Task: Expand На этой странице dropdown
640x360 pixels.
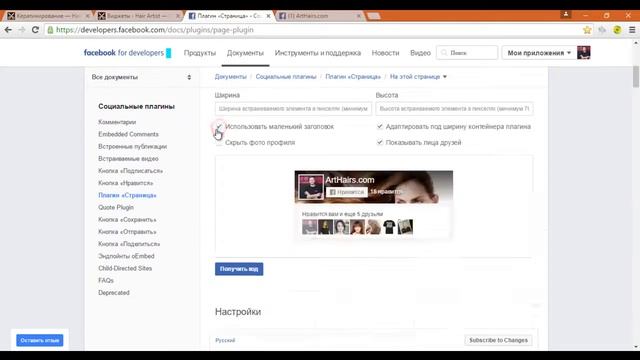Action: pos(418,77)
